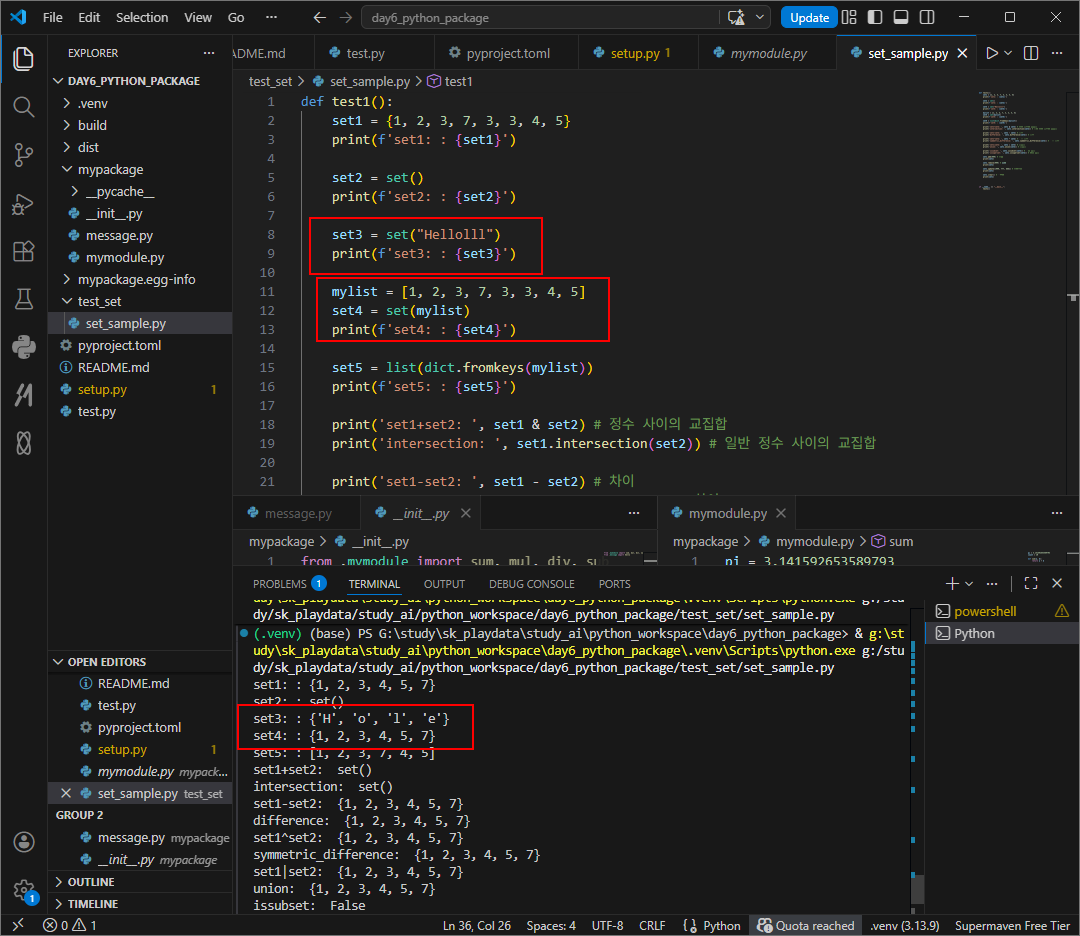Open Explorer more actions ellipsis

tap(209, 53)
